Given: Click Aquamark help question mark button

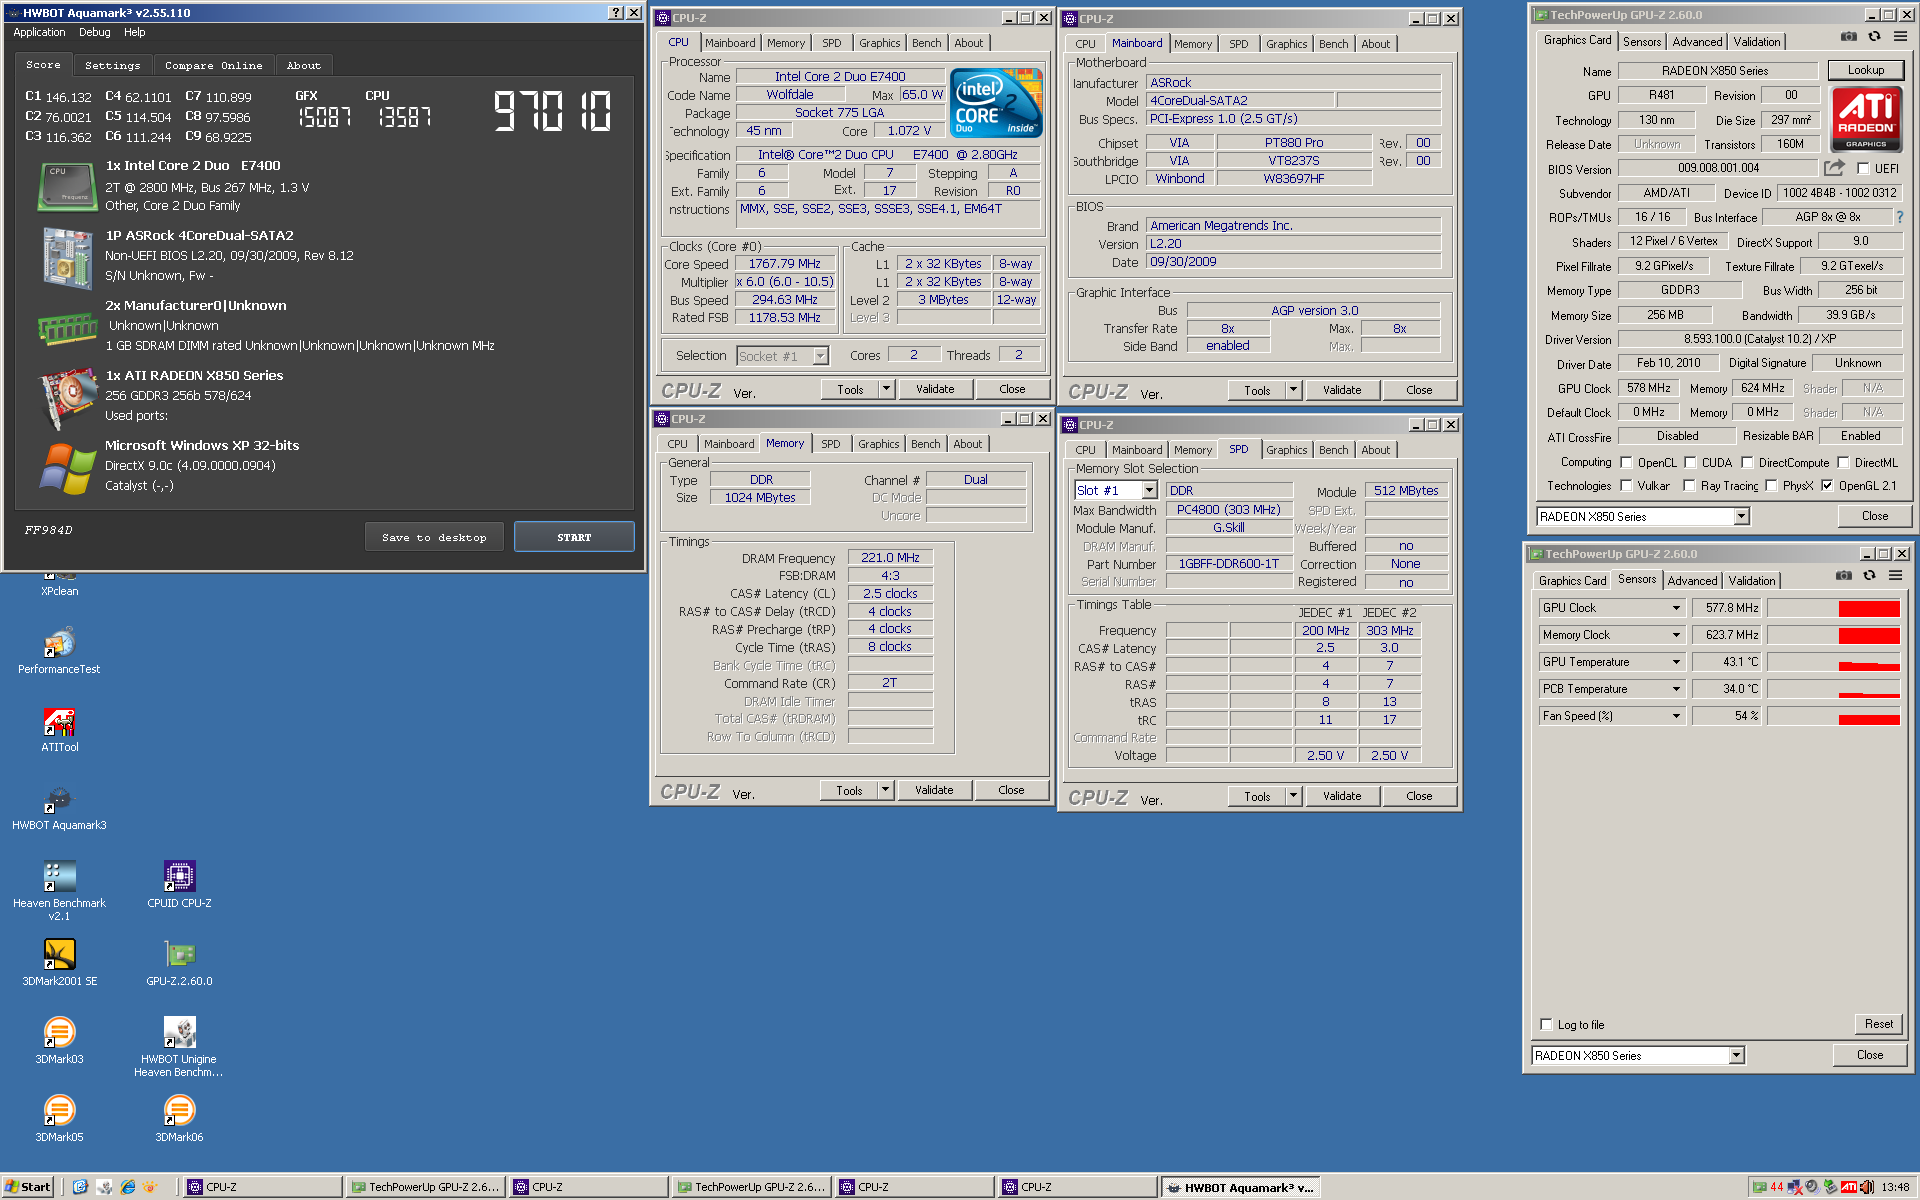Looking at the screenshot, I should 616,13.
